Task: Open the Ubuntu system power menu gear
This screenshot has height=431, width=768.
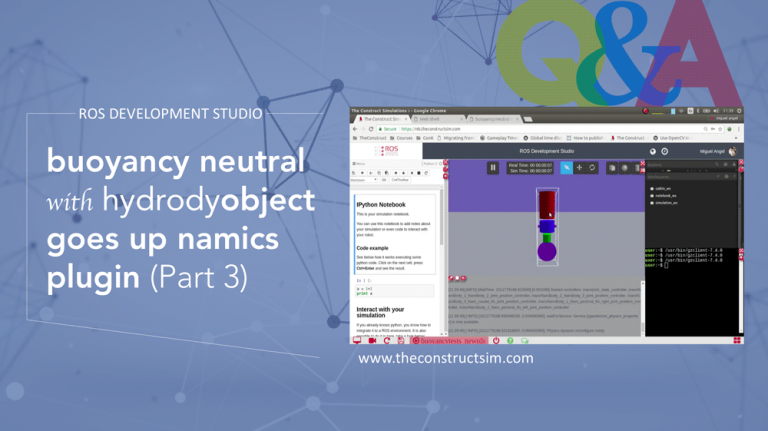Action: click(x=739, y=111)
